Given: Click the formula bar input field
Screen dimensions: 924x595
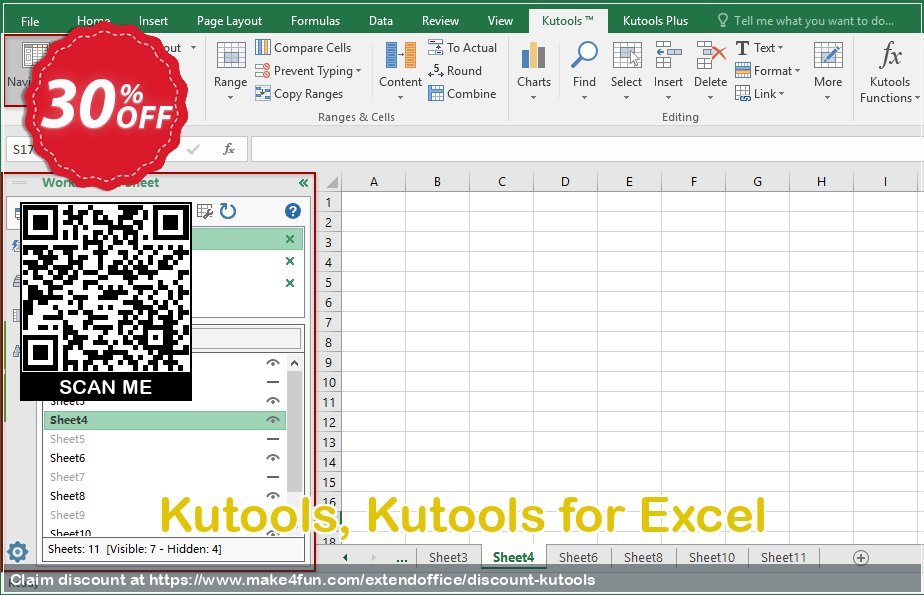Looking at the screenshot, I should tap(580, 149).
